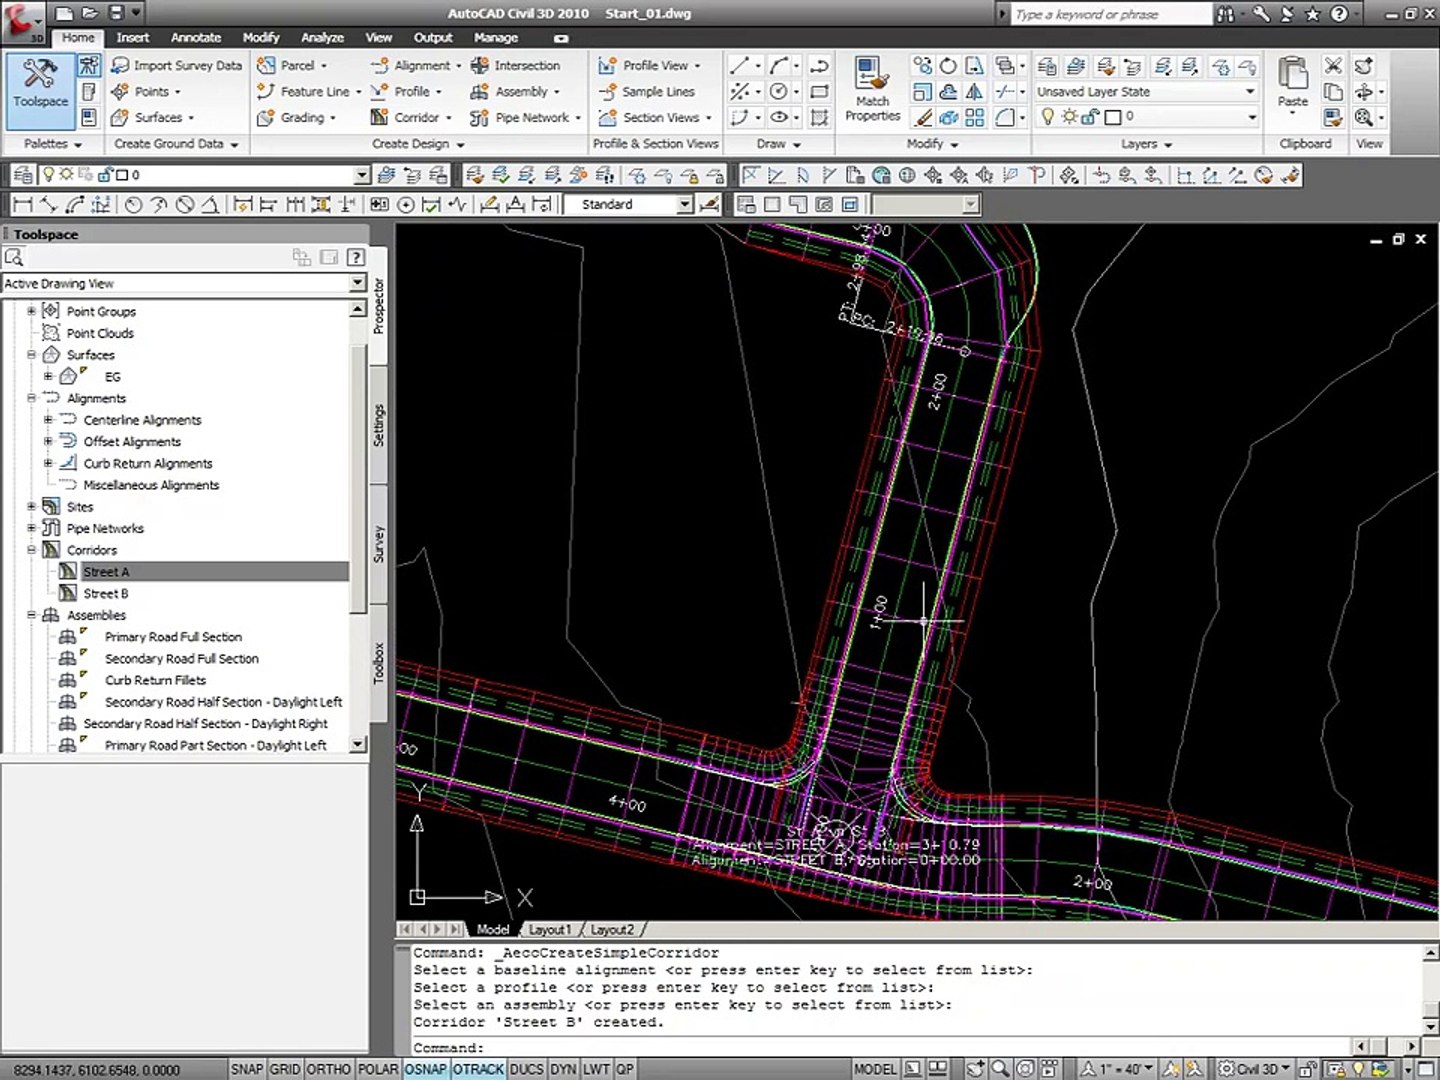The image size is (1440, 1080).
Task: Select Street B corridor in tree
Action: pyautogui.click(x=105, y=593)
